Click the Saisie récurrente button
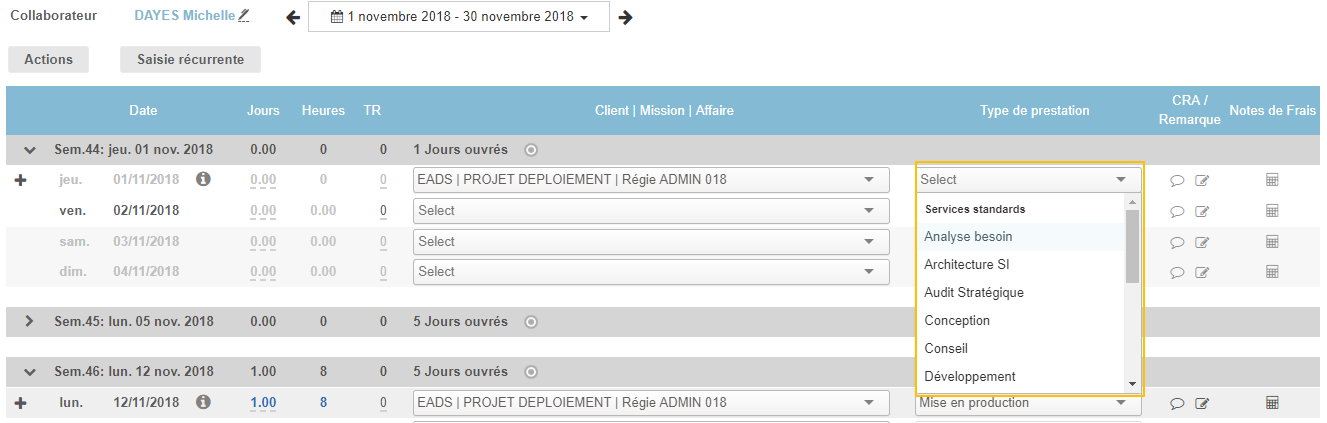The image size is (1327, 423). coord(190,59)
